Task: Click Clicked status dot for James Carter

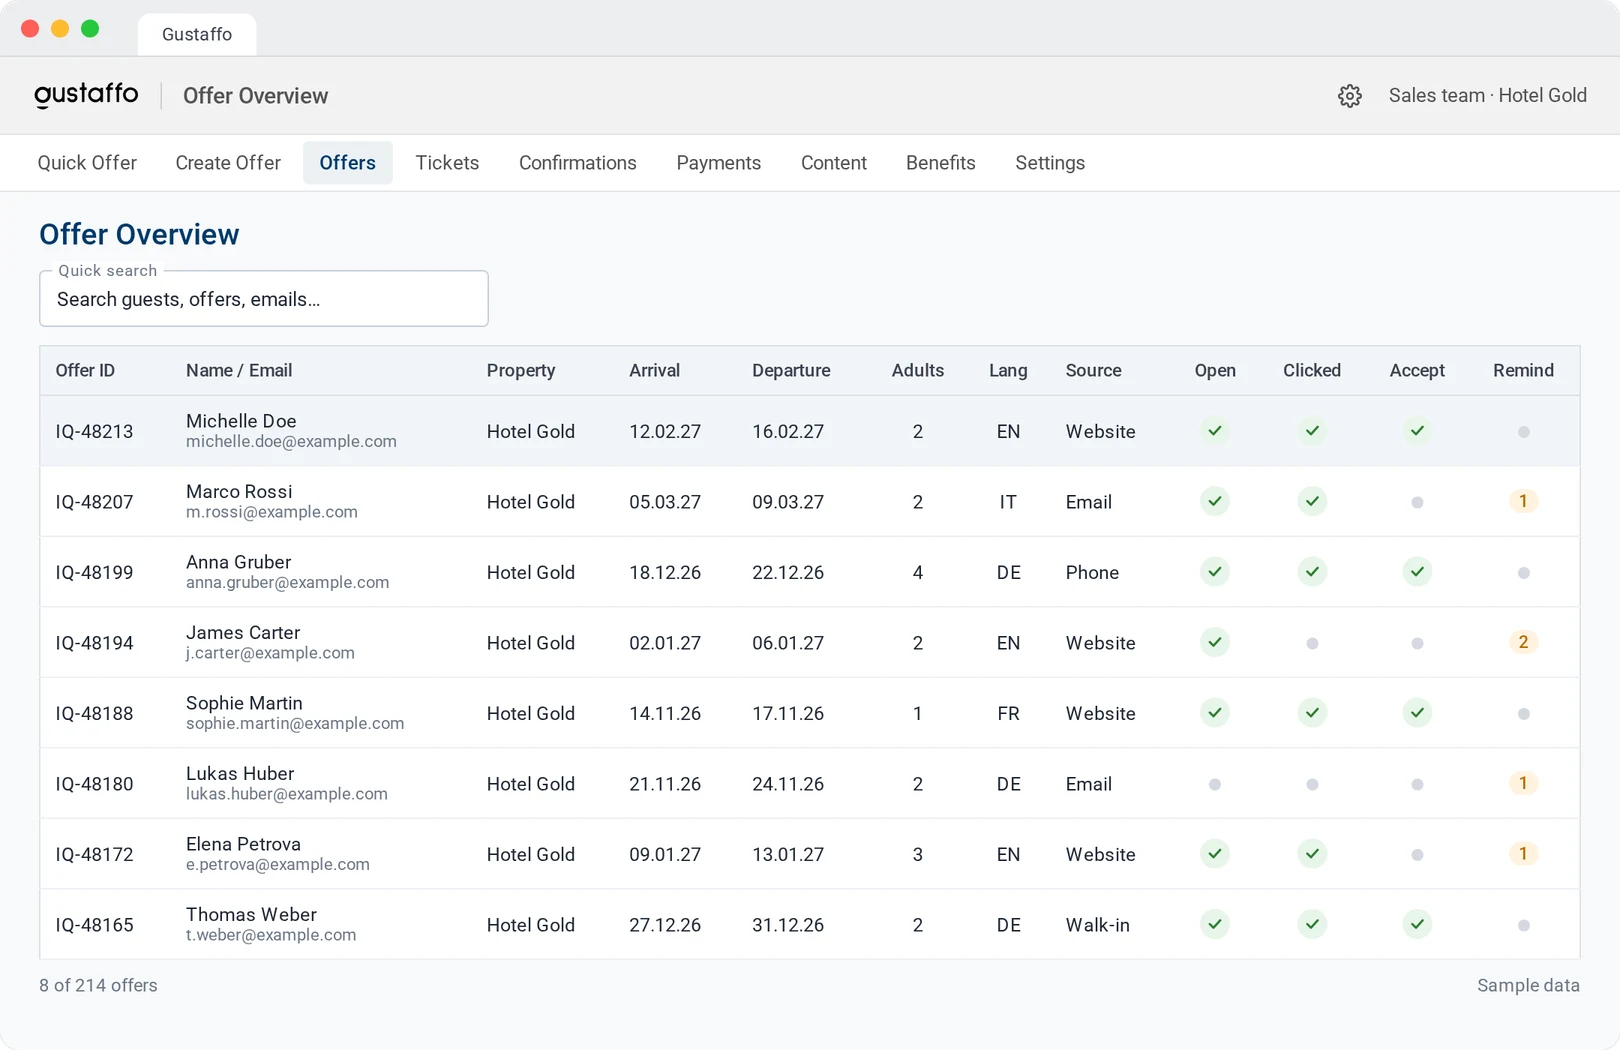Action: (x=1312, y=643)
